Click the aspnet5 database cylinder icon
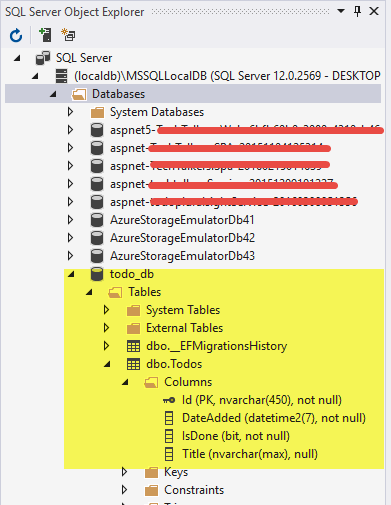Image resolution: width=391 pixels, height=505 pixels. coord(97,130)
